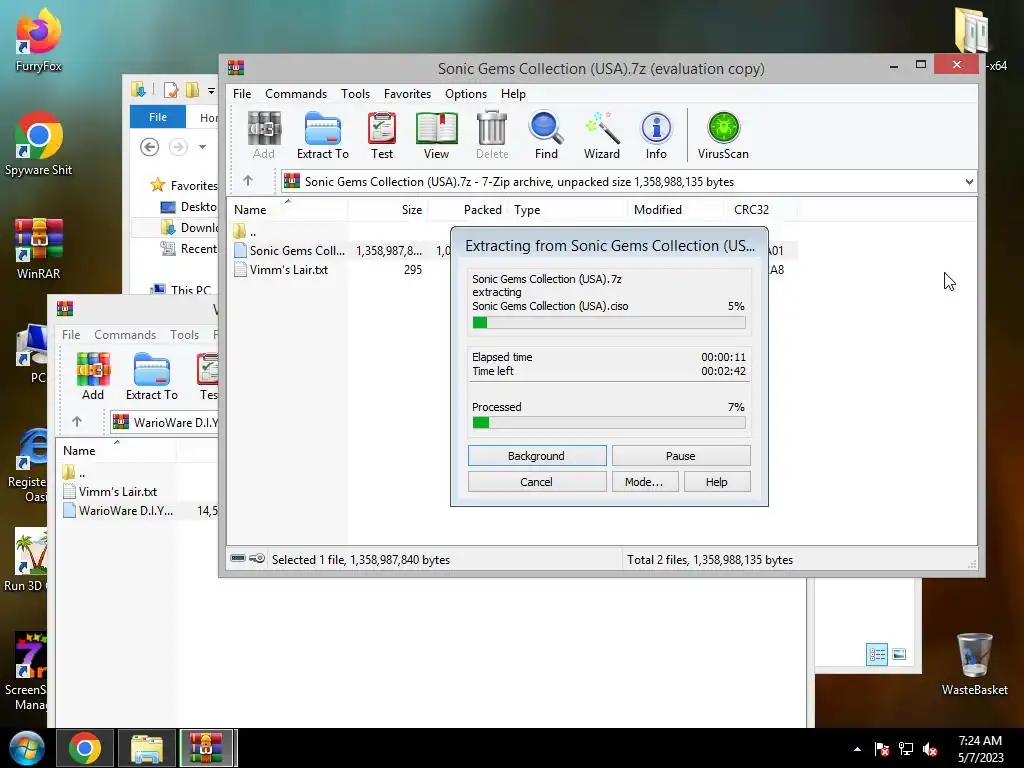Open the Favorites menu
1024x768 pixels.
(x=407, y=93)
